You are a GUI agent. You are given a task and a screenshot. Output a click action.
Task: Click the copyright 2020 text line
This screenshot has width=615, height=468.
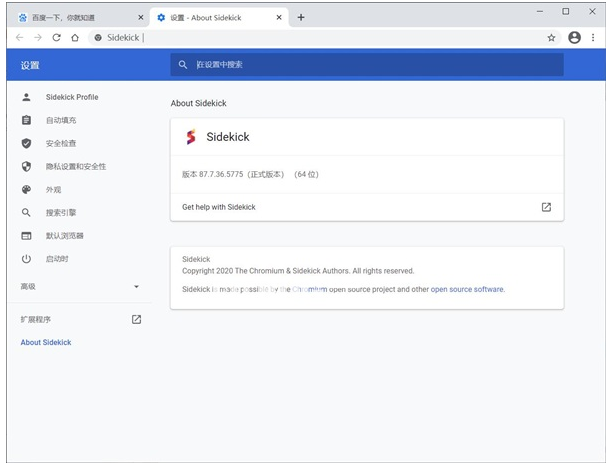pyautogui.click(x=298, y=271)
